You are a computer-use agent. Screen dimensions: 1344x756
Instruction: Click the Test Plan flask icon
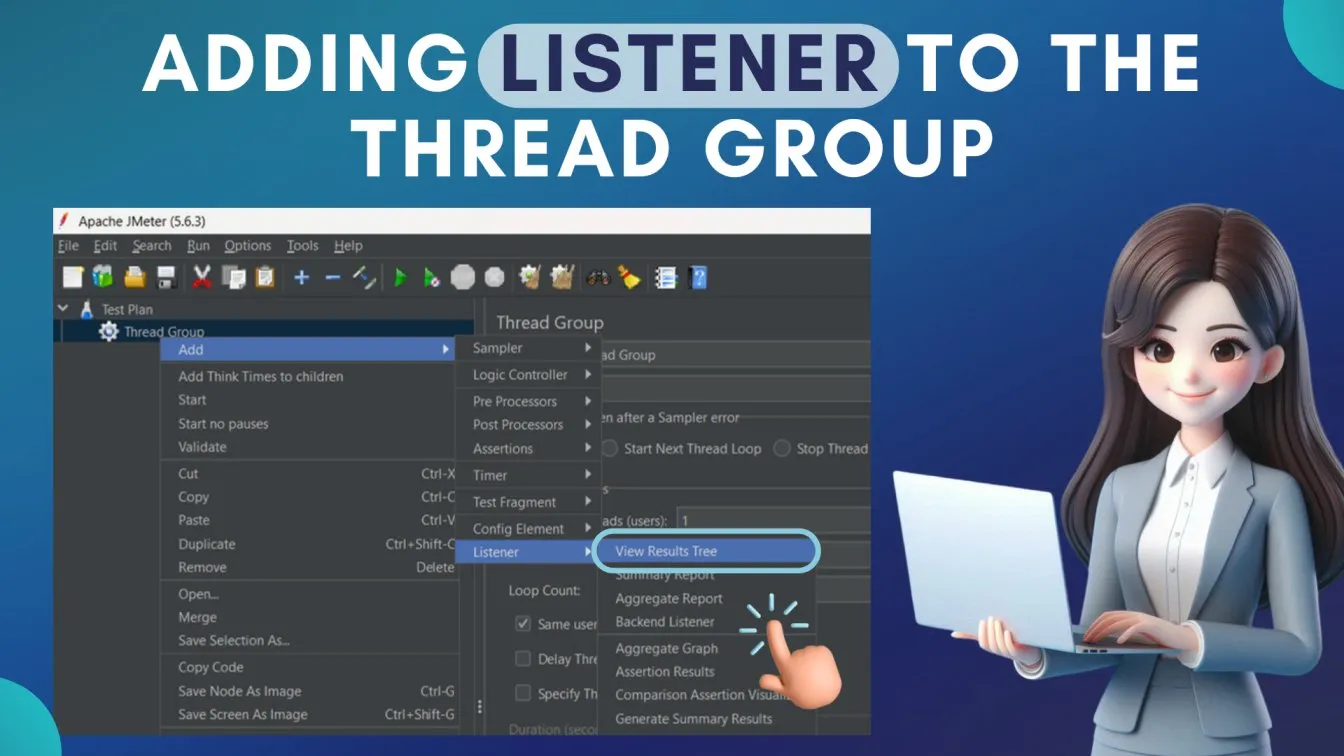click(87, 310)
